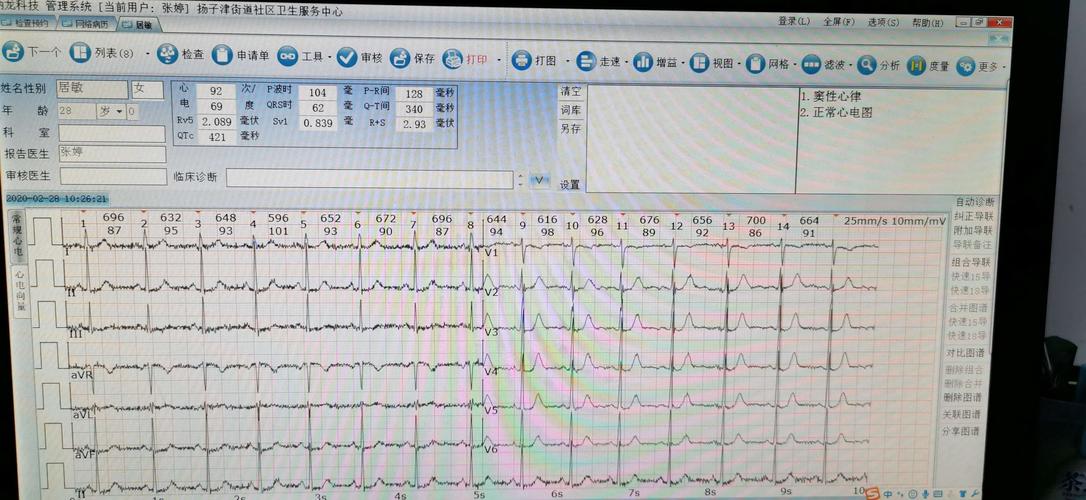Click the 审核 (Review) checkmark icon
This screenshot has height=500, width=1086.
(x=347, y=58)
